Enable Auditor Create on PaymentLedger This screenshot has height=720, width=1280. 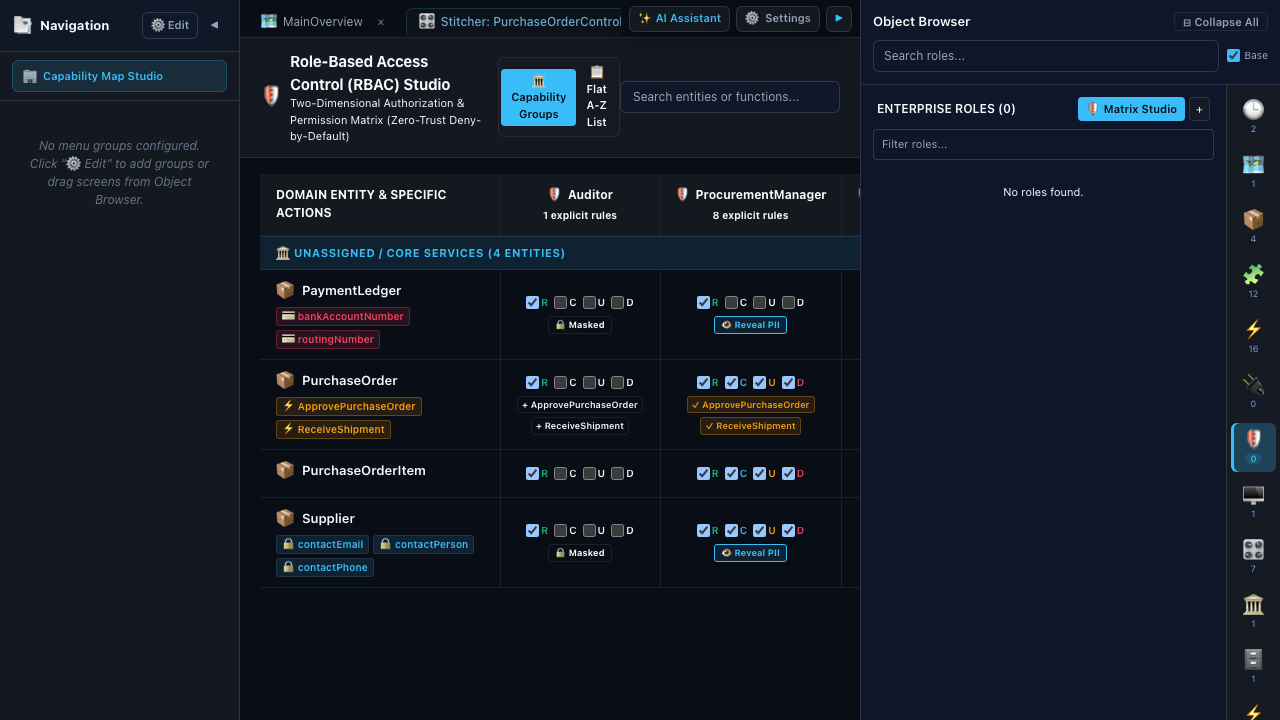(560, 302)
